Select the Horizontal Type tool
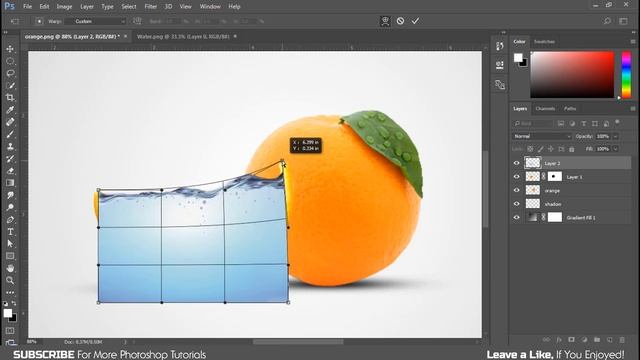Screen dimensions: 640x360 [x=10, y=232]
